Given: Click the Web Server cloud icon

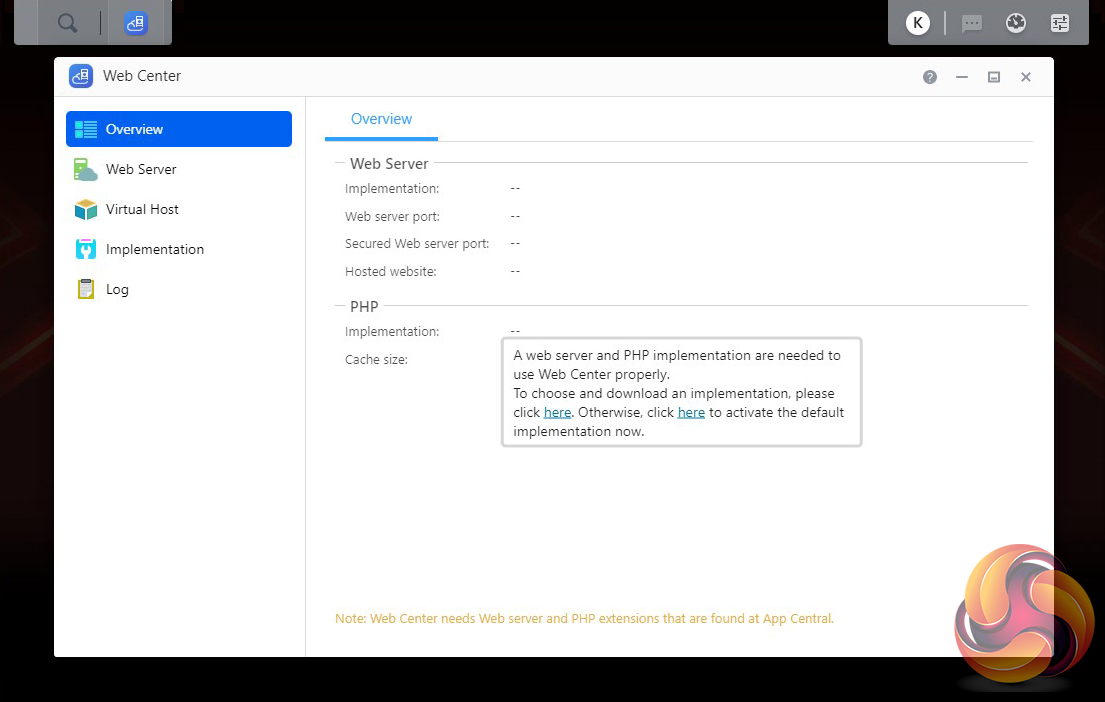Looking at the screenshot, I should pos(85,169).
